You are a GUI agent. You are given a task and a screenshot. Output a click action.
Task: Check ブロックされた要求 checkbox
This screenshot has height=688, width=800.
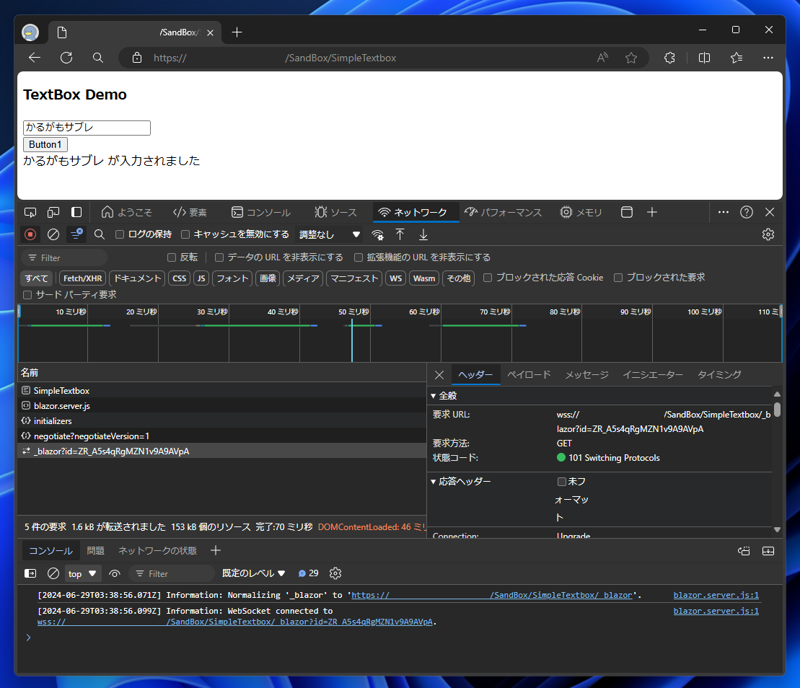[x=618, y=278]
